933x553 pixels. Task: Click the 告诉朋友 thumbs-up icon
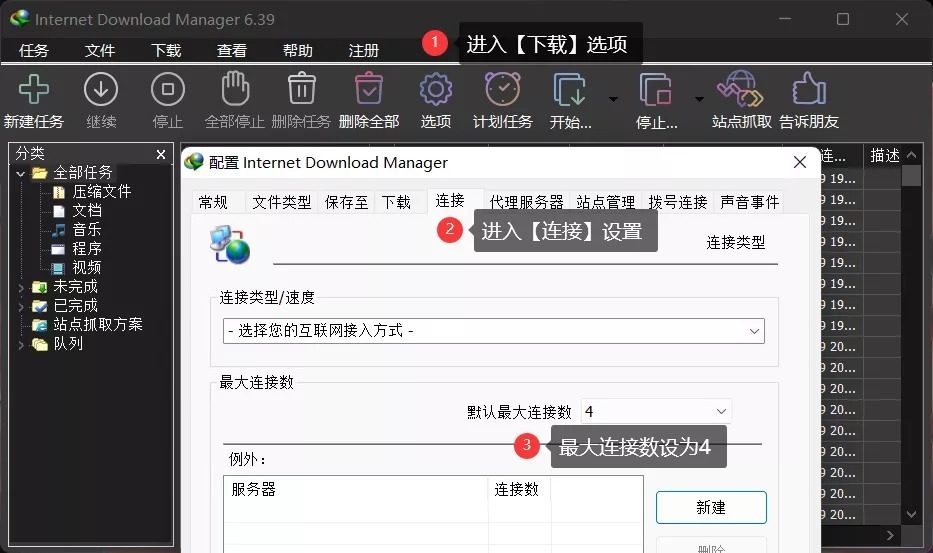809,89
